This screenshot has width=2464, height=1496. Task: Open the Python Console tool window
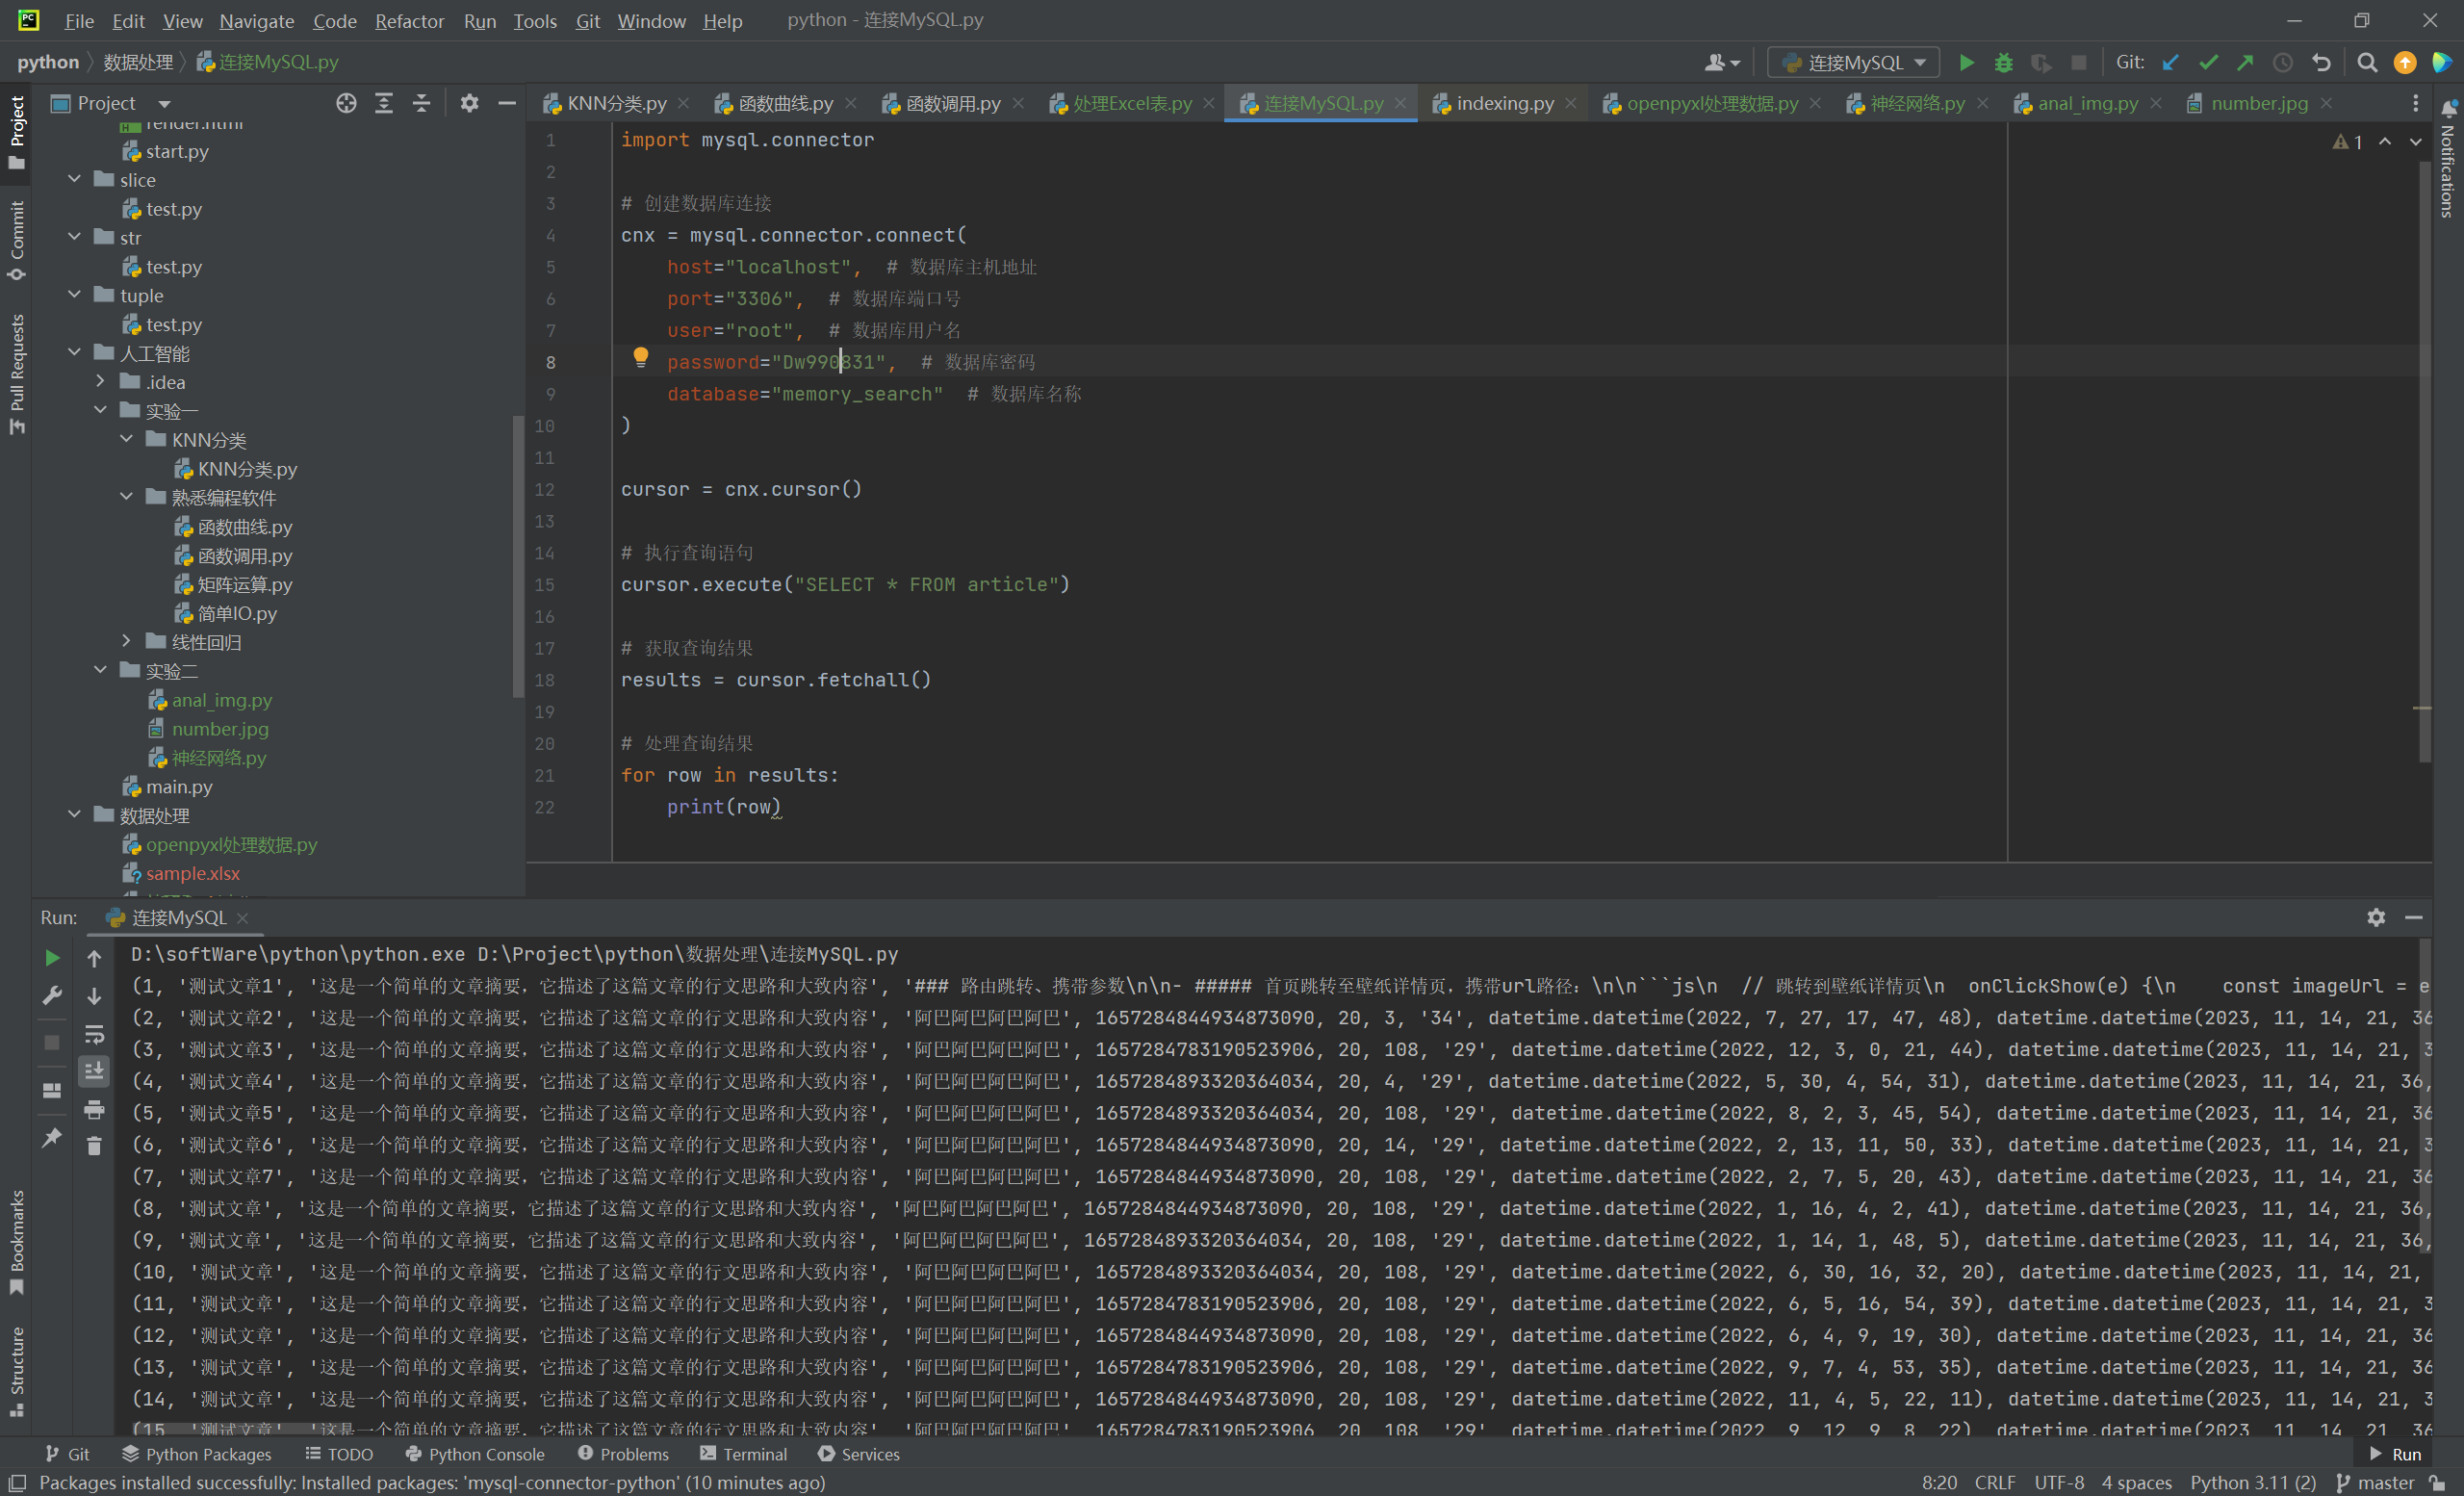coord(475,1454)
